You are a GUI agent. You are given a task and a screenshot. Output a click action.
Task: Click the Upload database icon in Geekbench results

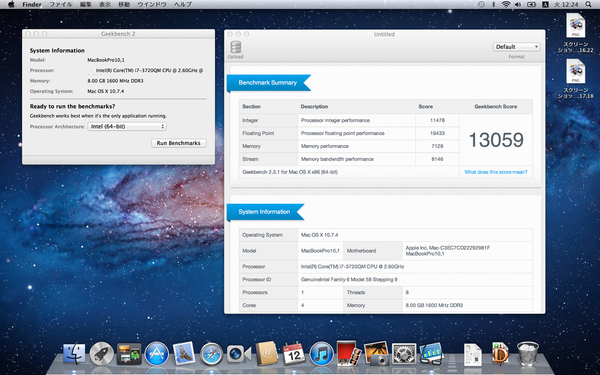tap(236, 47)
